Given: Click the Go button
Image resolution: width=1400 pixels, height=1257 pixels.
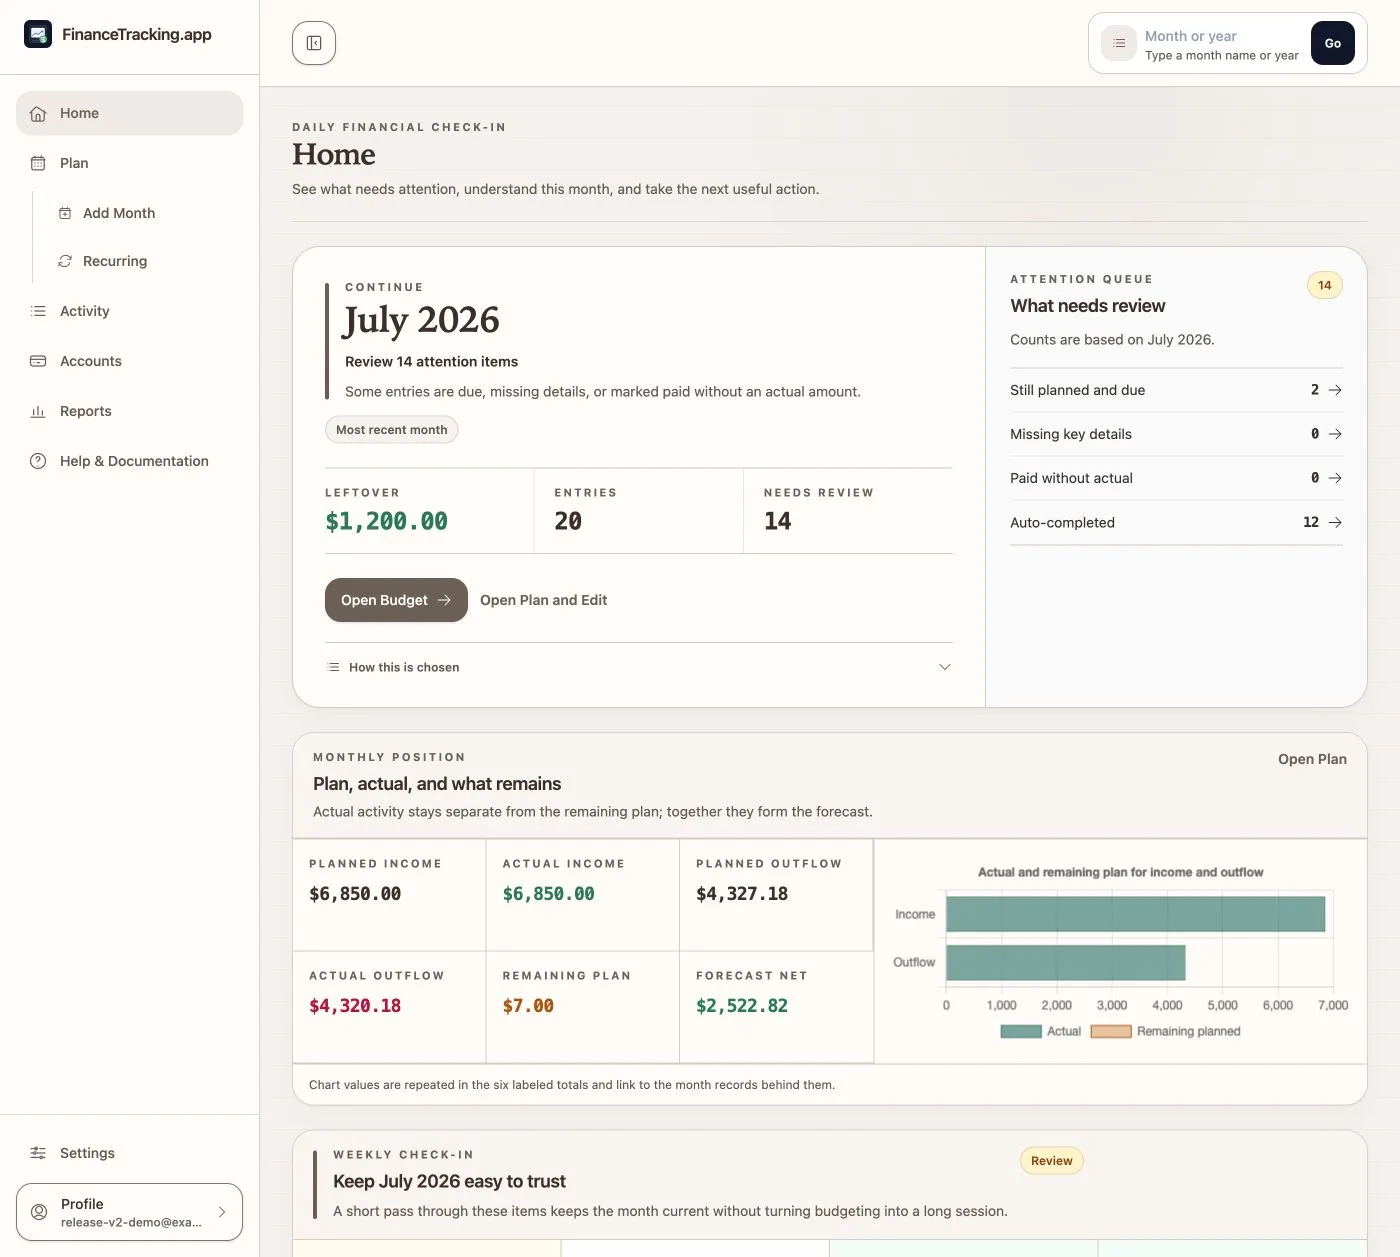Looking at the screenshot, I should point(1333,43).
